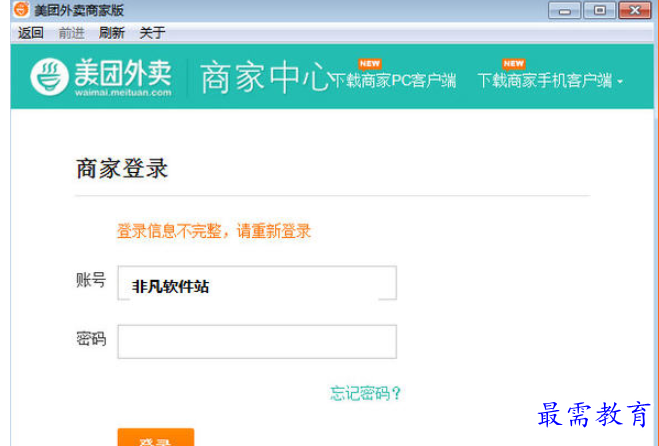This screenshot has width=659, height=446.
Task: Click the 商家登录 heading
Action: [122, 169]
